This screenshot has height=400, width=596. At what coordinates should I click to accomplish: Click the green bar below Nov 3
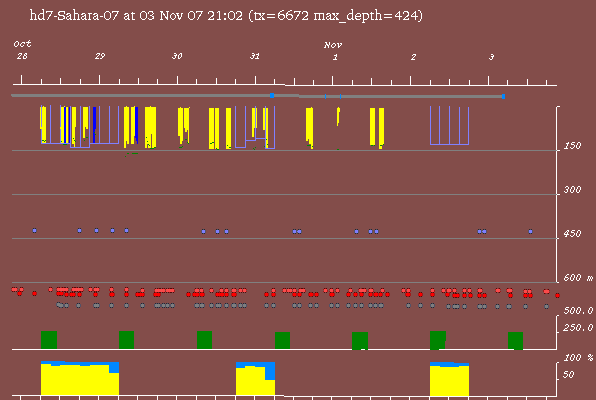[515, 341]
